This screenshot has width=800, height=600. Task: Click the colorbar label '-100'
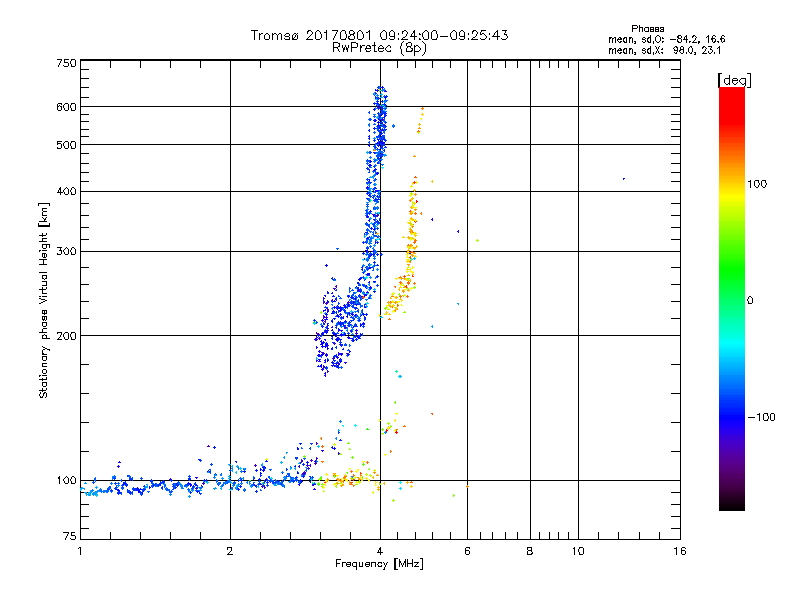(x=761, y=417)
